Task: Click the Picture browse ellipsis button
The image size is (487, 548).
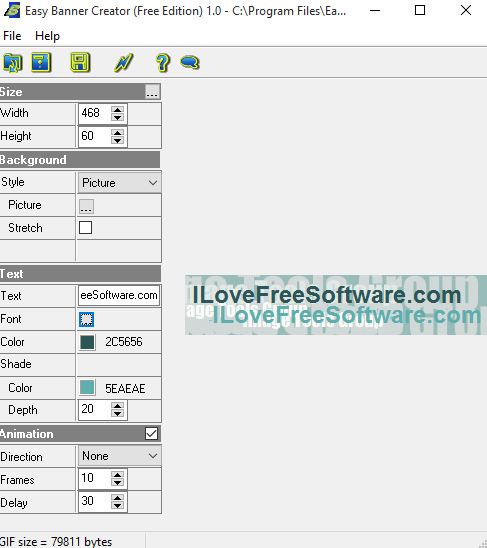Action: [x=86, y=206]
